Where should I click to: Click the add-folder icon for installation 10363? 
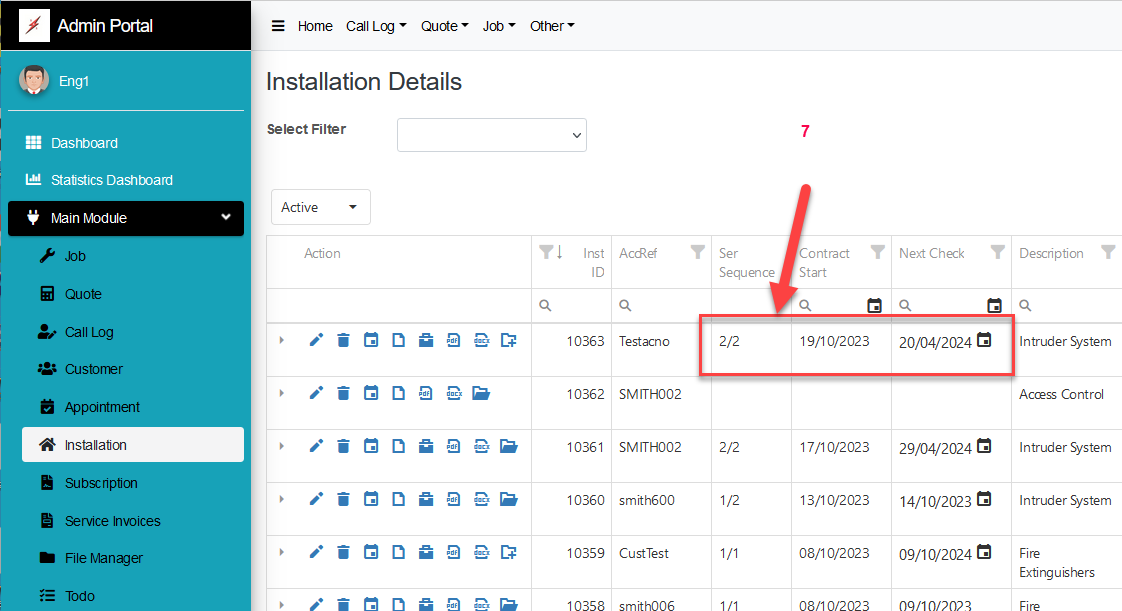pos(509,341)
